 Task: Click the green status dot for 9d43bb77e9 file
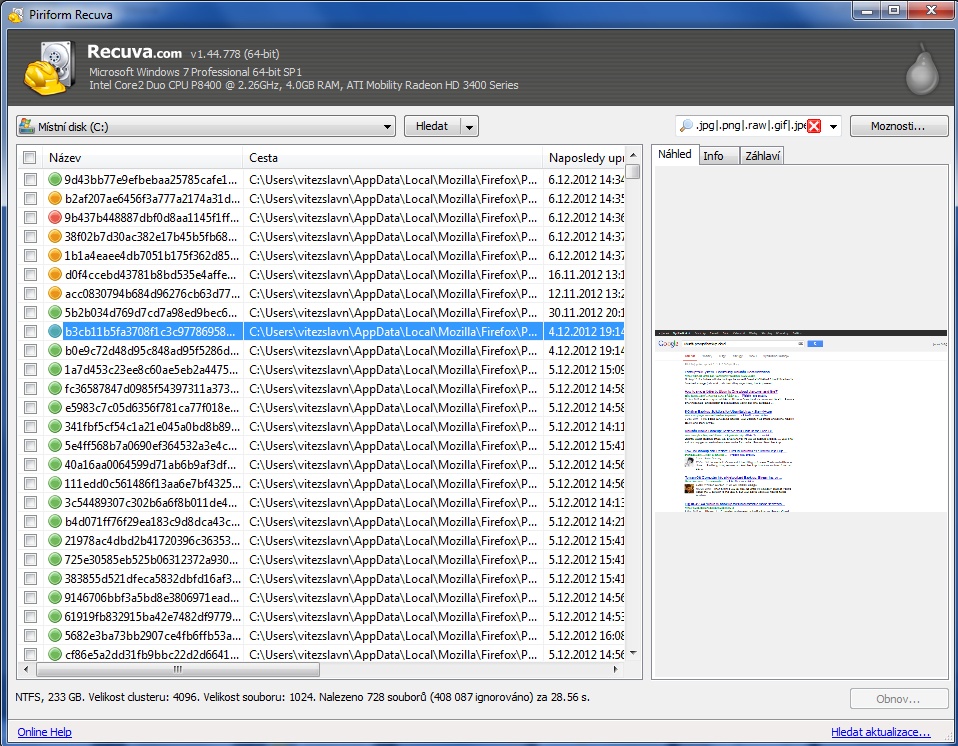(x=56, y=180)
